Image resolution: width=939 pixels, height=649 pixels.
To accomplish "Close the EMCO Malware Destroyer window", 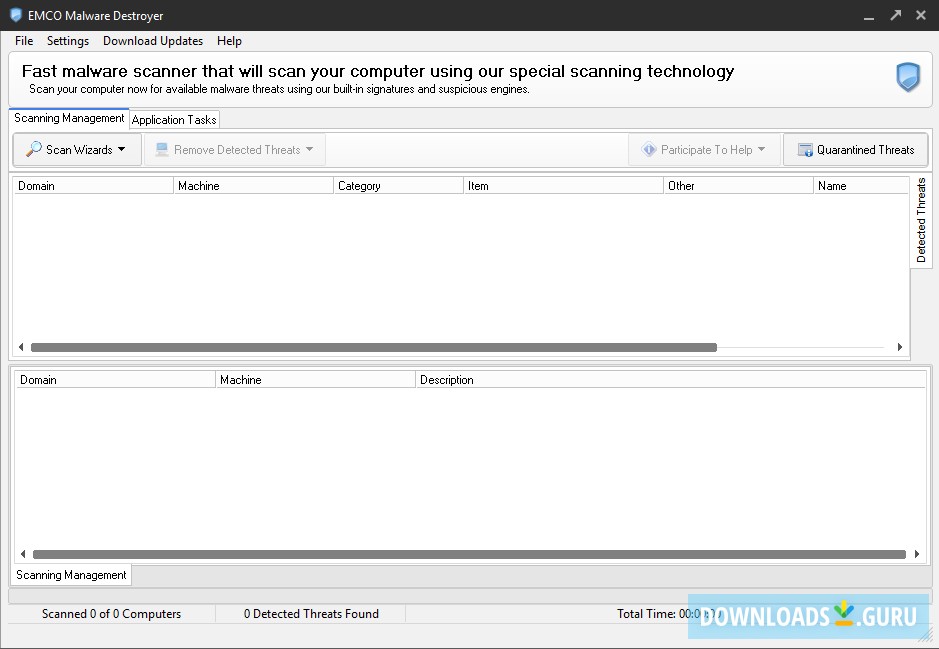I will [921, 15].
